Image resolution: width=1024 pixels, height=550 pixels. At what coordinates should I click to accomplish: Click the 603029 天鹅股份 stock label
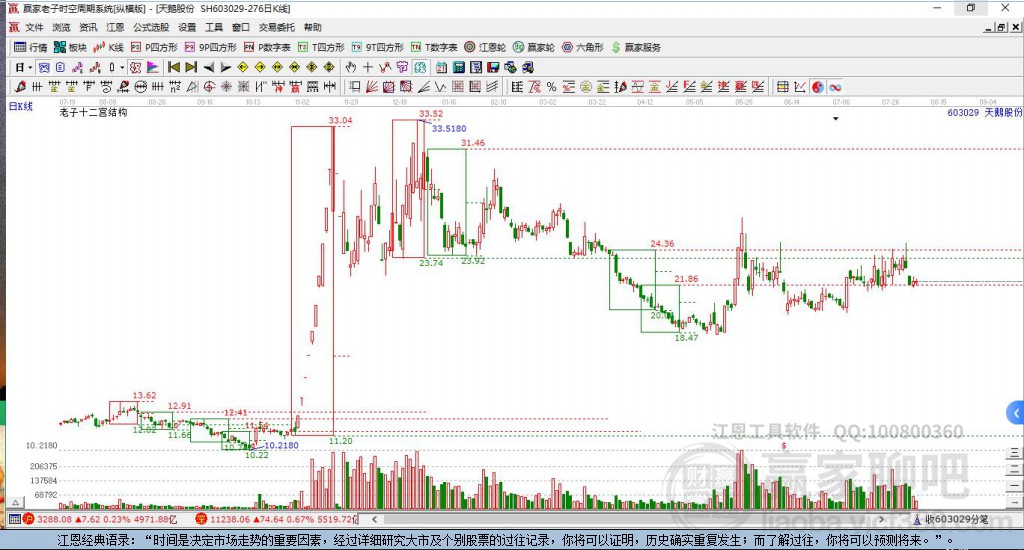click(x=985, y=112)
